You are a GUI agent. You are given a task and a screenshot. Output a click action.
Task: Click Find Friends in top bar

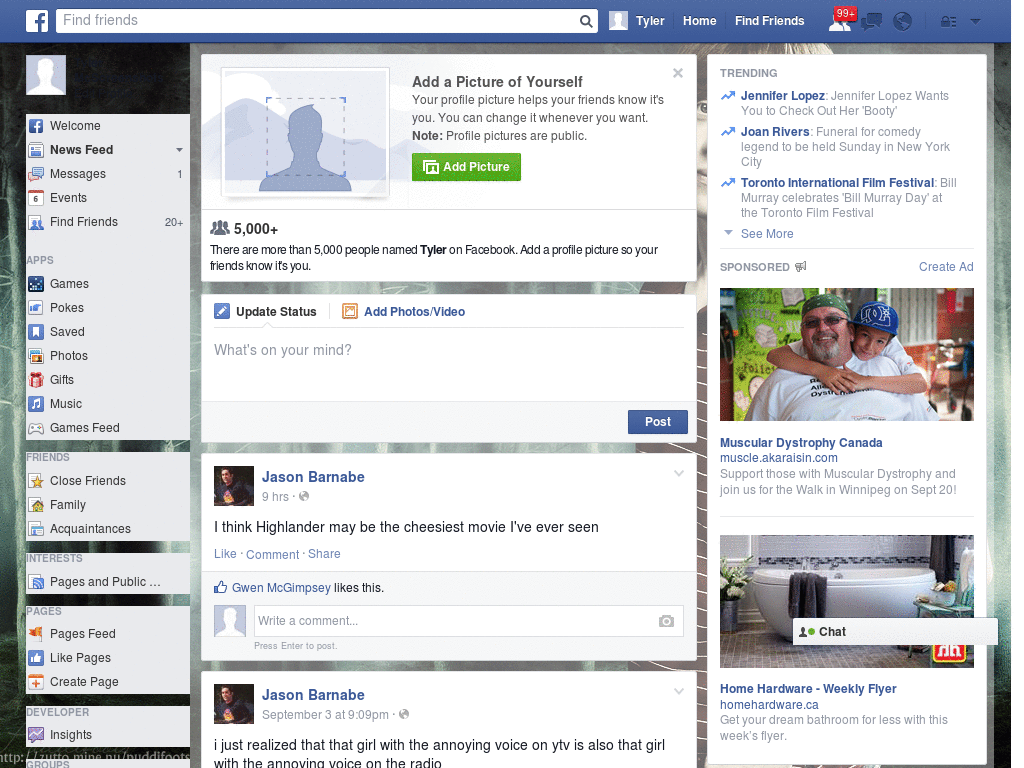(x=769, y=21)
